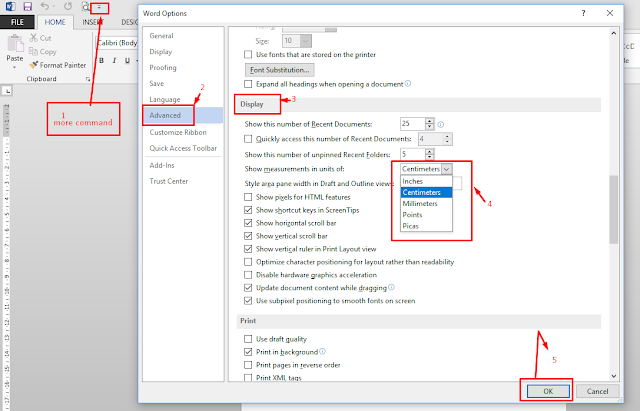
Task: Uncheck Print in background
Action: coord(248,352)
